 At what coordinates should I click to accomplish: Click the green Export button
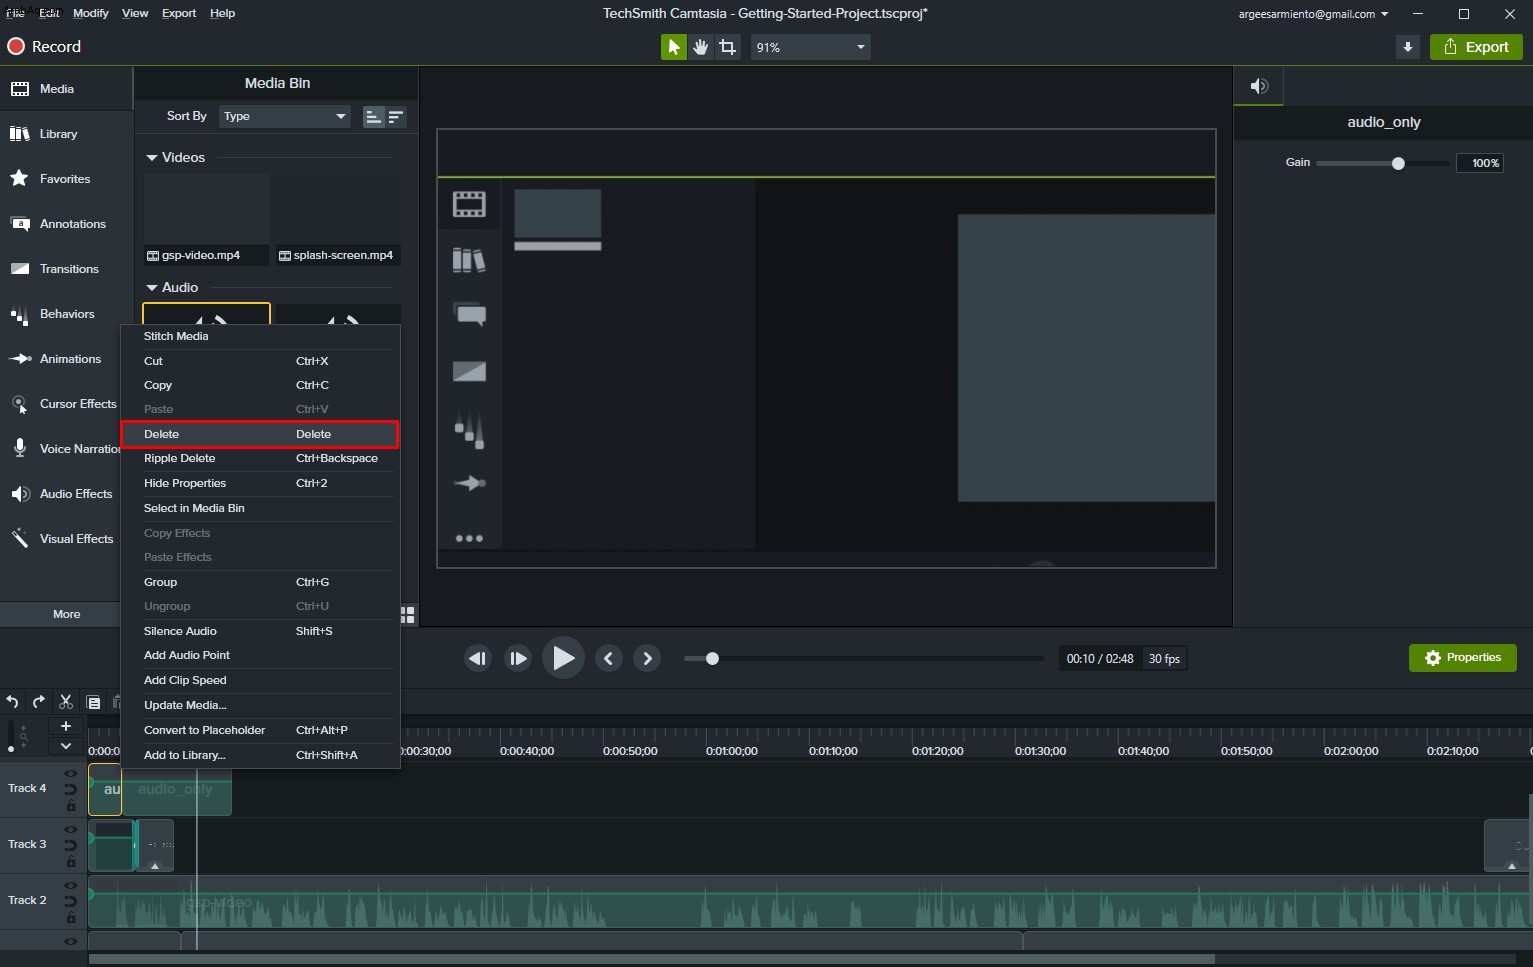coord(1476,47)
